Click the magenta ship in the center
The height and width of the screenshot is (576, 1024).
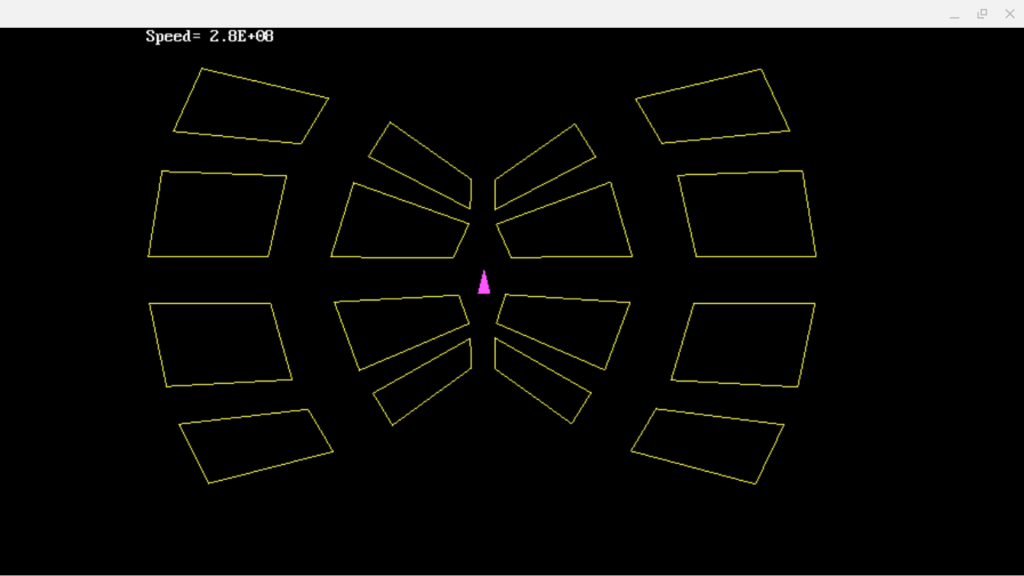(x=484, y=283)
